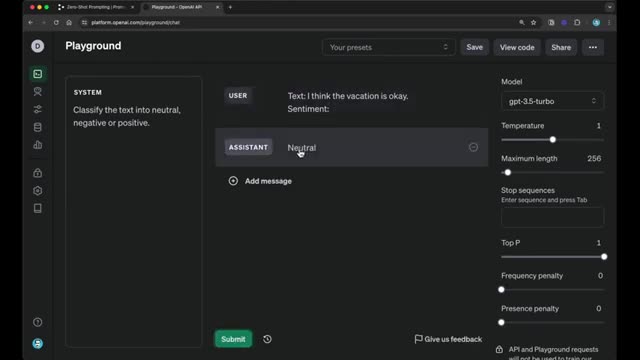Switch to the Zero-Shot Prompting browser tab
The image size is (640, 360).
pos(96,7)
